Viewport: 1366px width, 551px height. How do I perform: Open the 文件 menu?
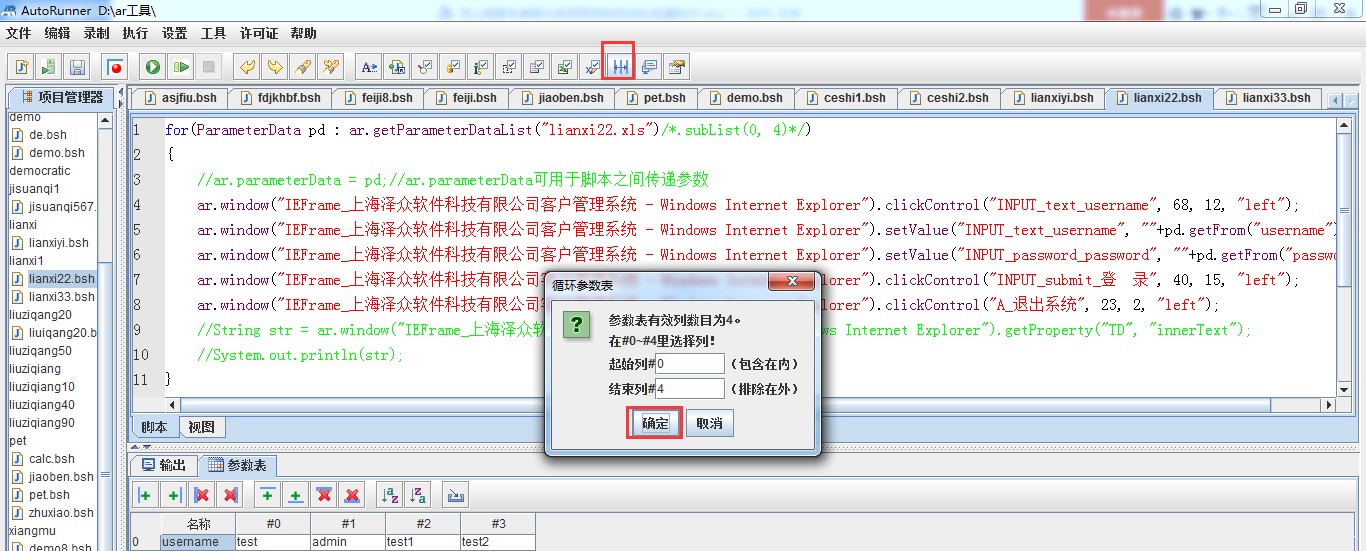[19, 33]
